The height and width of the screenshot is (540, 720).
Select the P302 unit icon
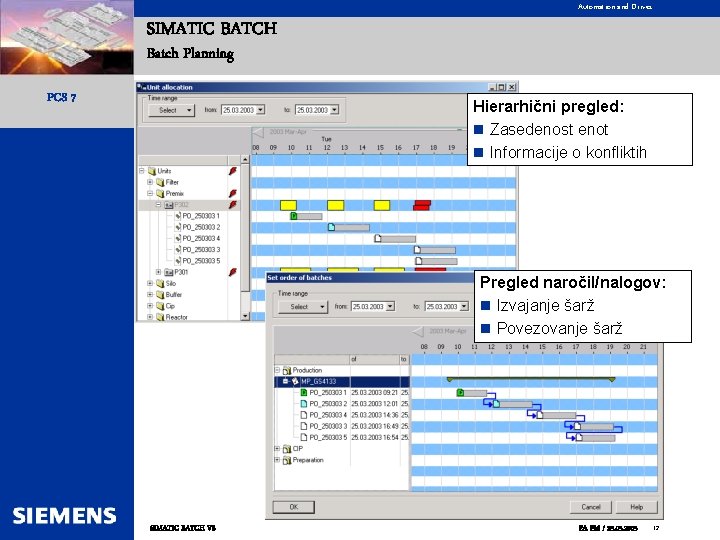pyautogui.click(x=169, y=205)
